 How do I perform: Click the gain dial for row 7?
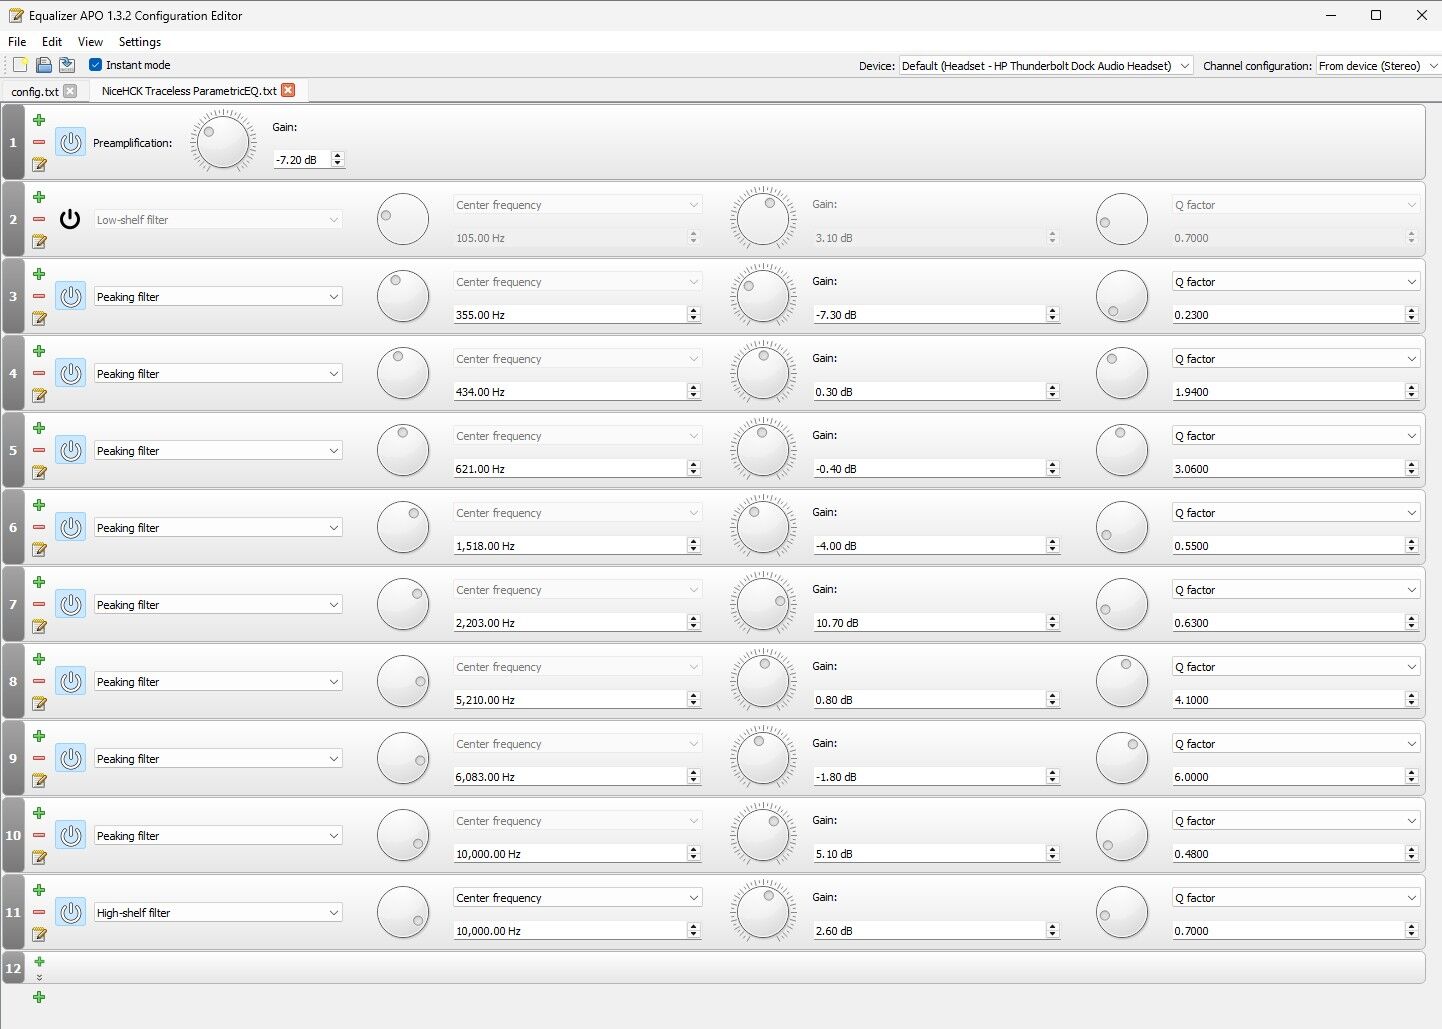pos(763,604)
